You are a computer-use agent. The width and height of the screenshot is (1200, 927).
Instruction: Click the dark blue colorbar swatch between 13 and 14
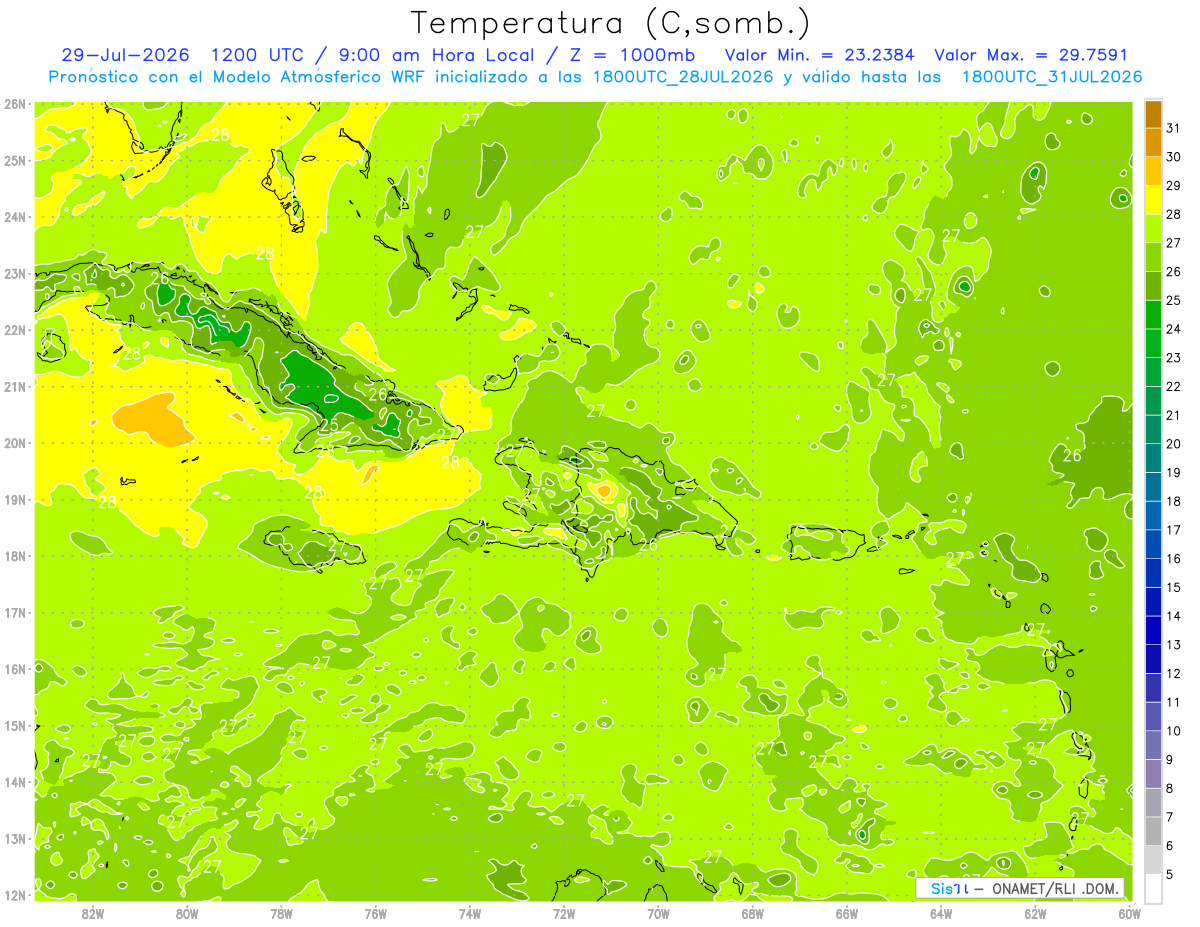[1153, 630]
